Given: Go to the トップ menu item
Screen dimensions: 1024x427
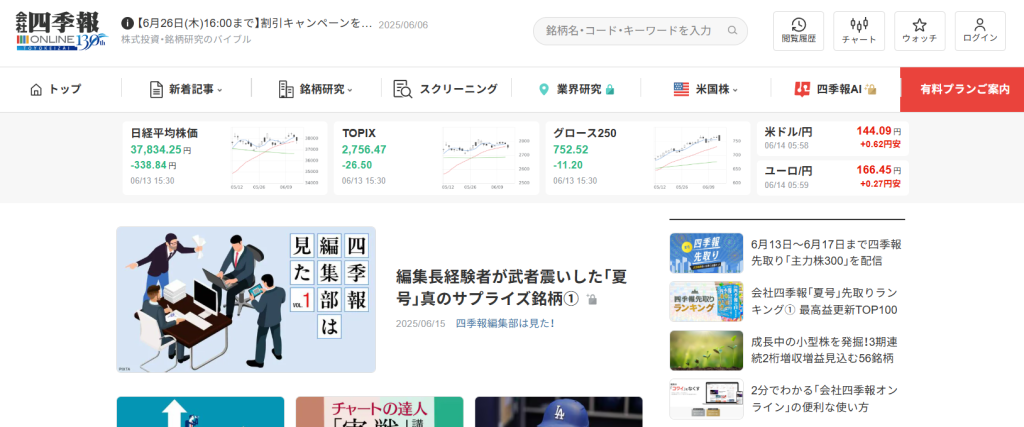Looking at the screenshot, I should pos(56,89).
